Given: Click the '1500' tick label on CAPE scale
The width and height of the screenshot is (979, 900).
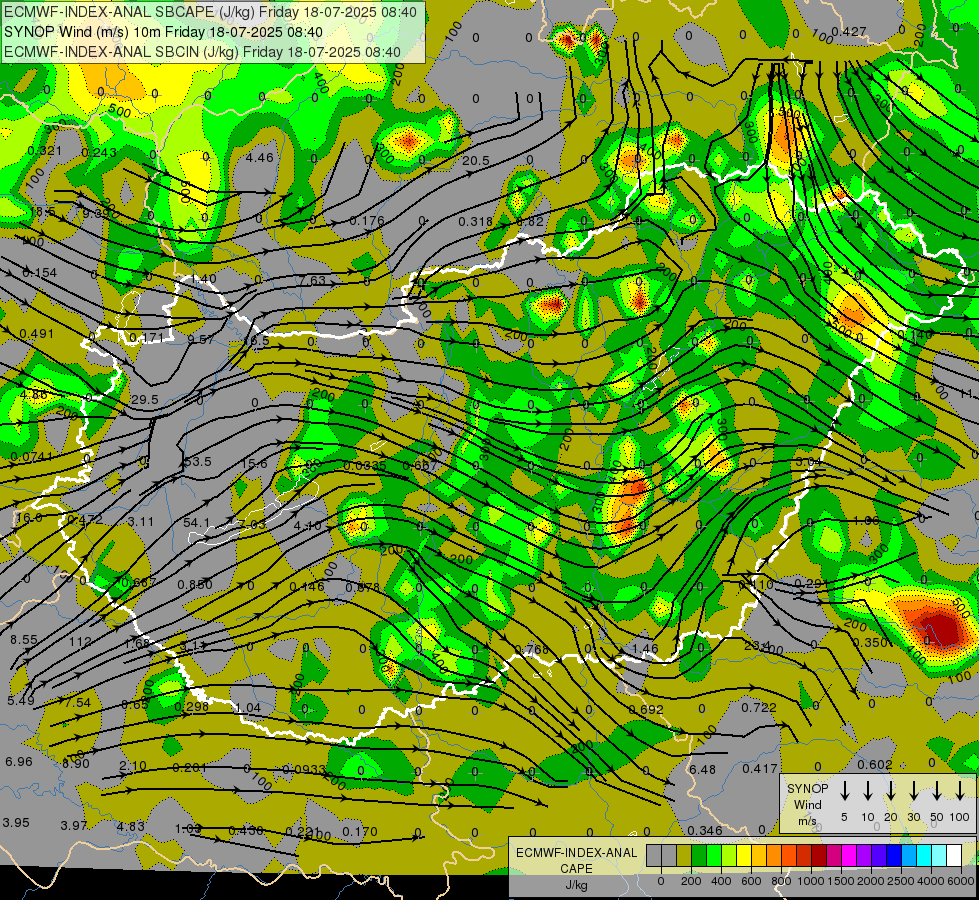Looking at the screenshot, I should [840, 881].
